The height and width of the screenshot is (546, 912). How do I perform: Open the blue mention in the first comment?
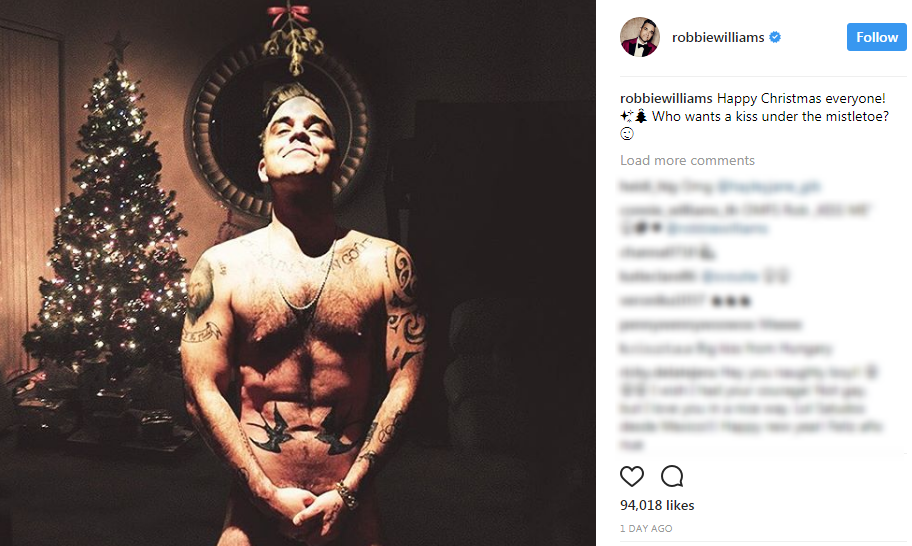(x=768, y=187)
